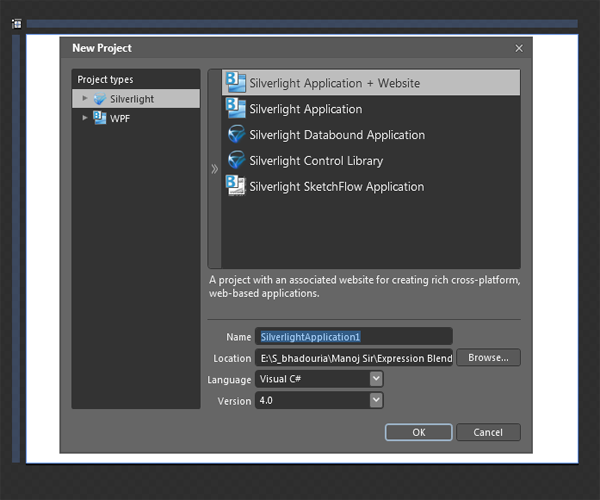
Task: Close the New Project dialog
Action: pos(519,49)
